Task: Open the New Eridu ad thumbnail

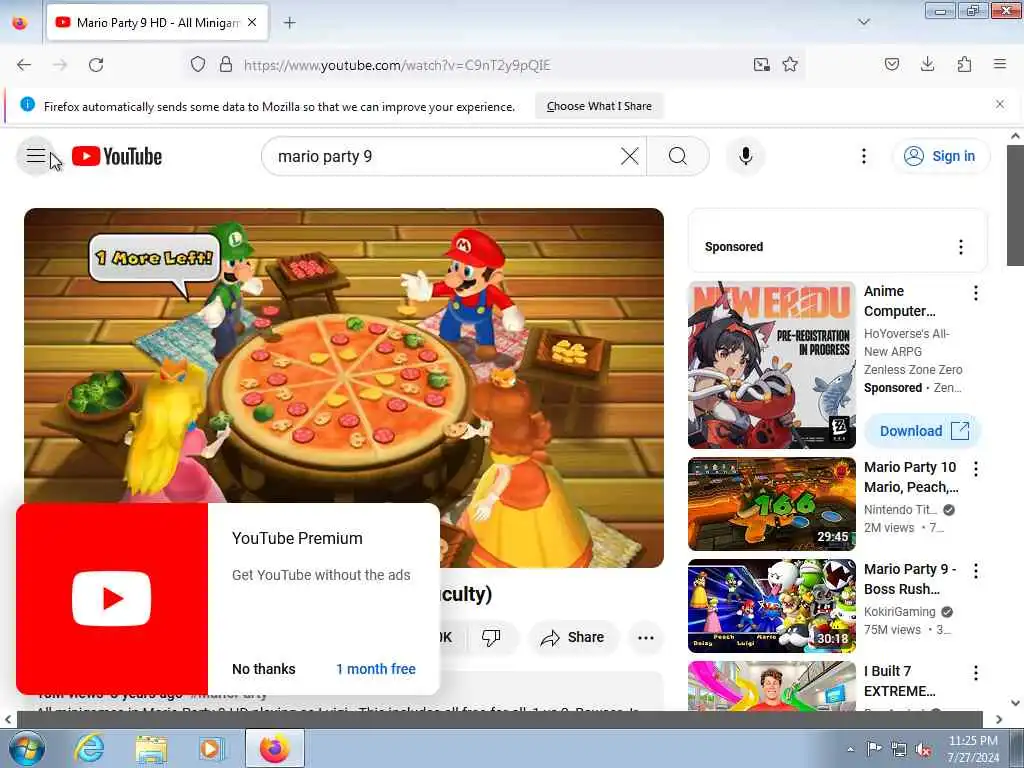Action: point(771,365)
